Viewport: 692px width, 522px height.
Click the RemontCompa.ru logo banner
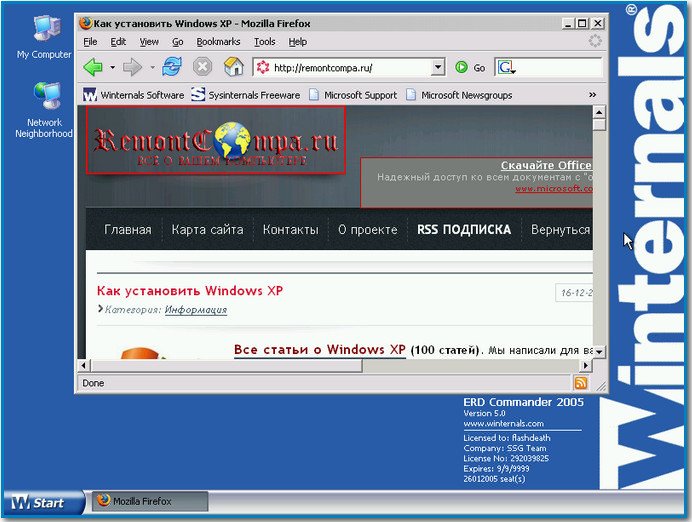click(215, 140)
